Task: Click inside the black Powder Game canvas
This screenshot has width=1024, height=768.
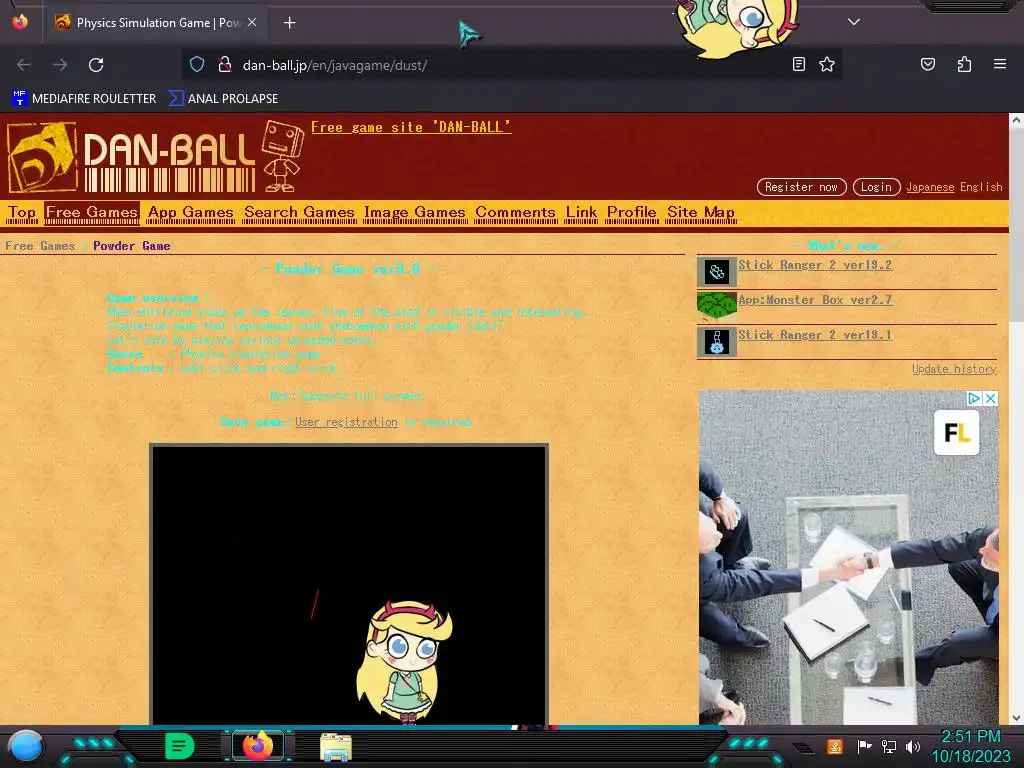Action: point(349,584)
